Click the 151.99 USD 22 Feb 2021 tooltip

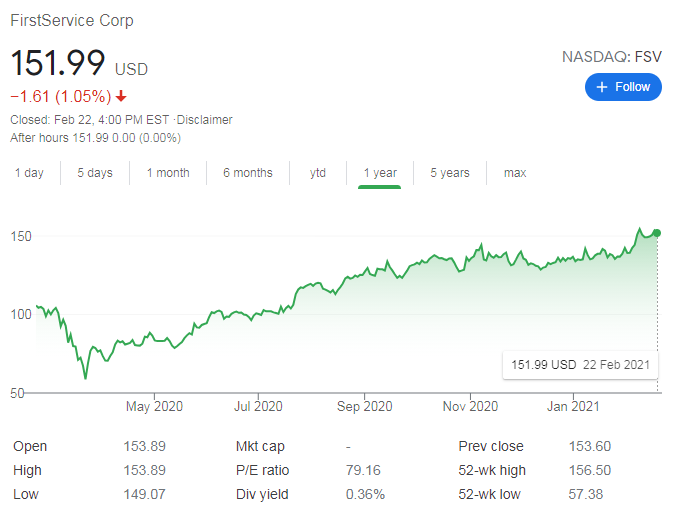point(580,365)
